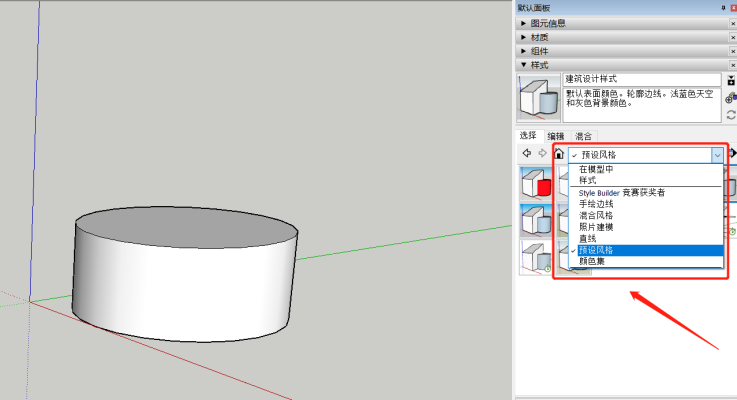Select the red cylinder style thumbnail

(536, 183)
